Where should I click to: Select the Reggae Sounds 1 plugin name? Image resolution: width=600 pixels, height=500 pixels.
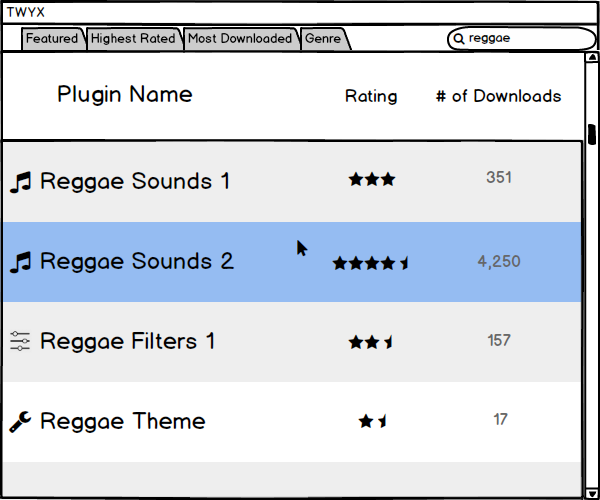pos(135,181)
